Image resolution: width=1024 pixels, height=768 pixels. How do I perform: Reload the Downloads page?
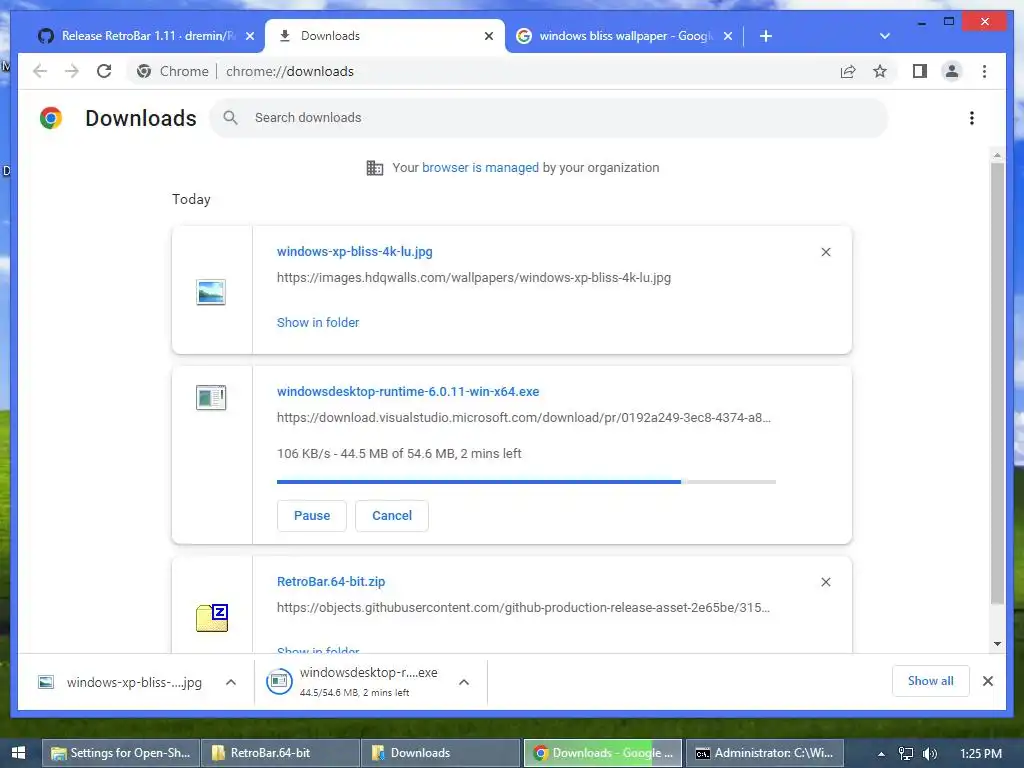(104, 71)
